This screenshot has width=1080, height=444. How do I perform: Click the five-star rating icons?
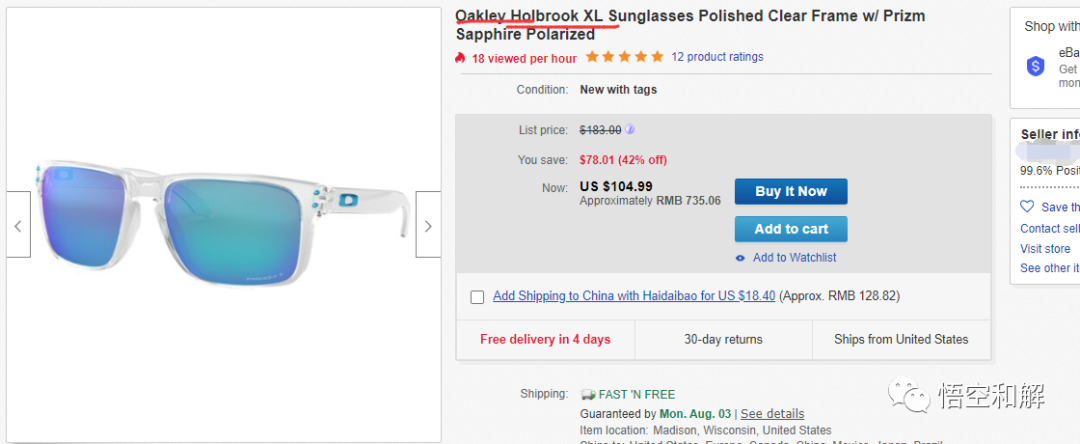coord(624,57)
